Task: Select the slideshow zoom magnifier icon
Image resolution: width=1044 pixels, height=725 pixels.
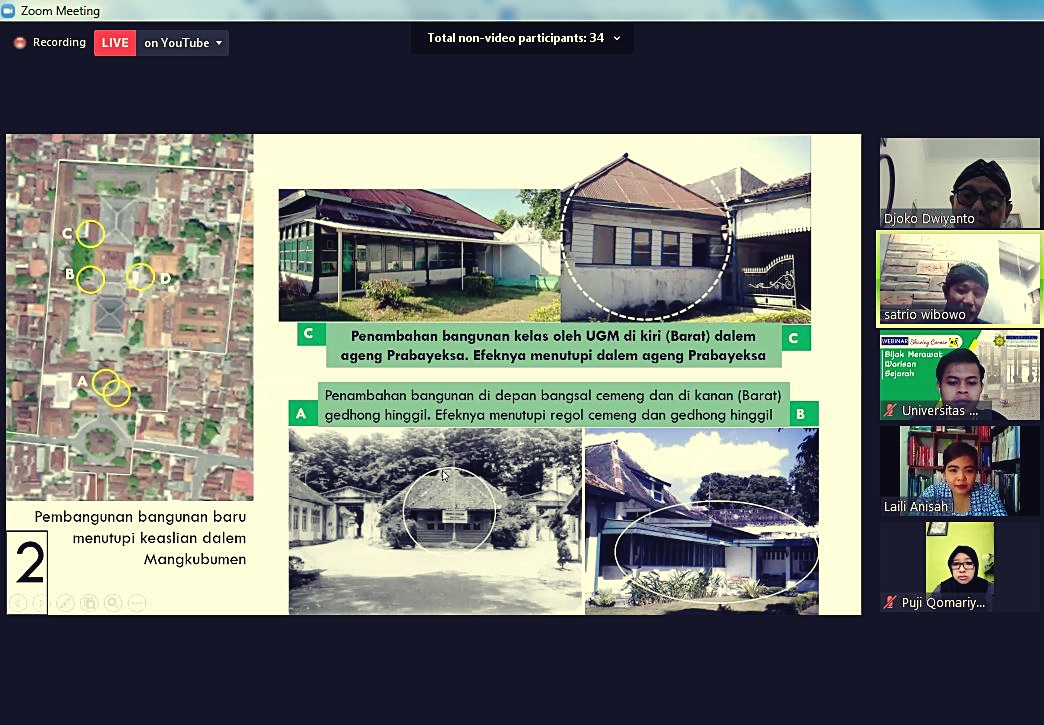Action: [x=113, y=603]
